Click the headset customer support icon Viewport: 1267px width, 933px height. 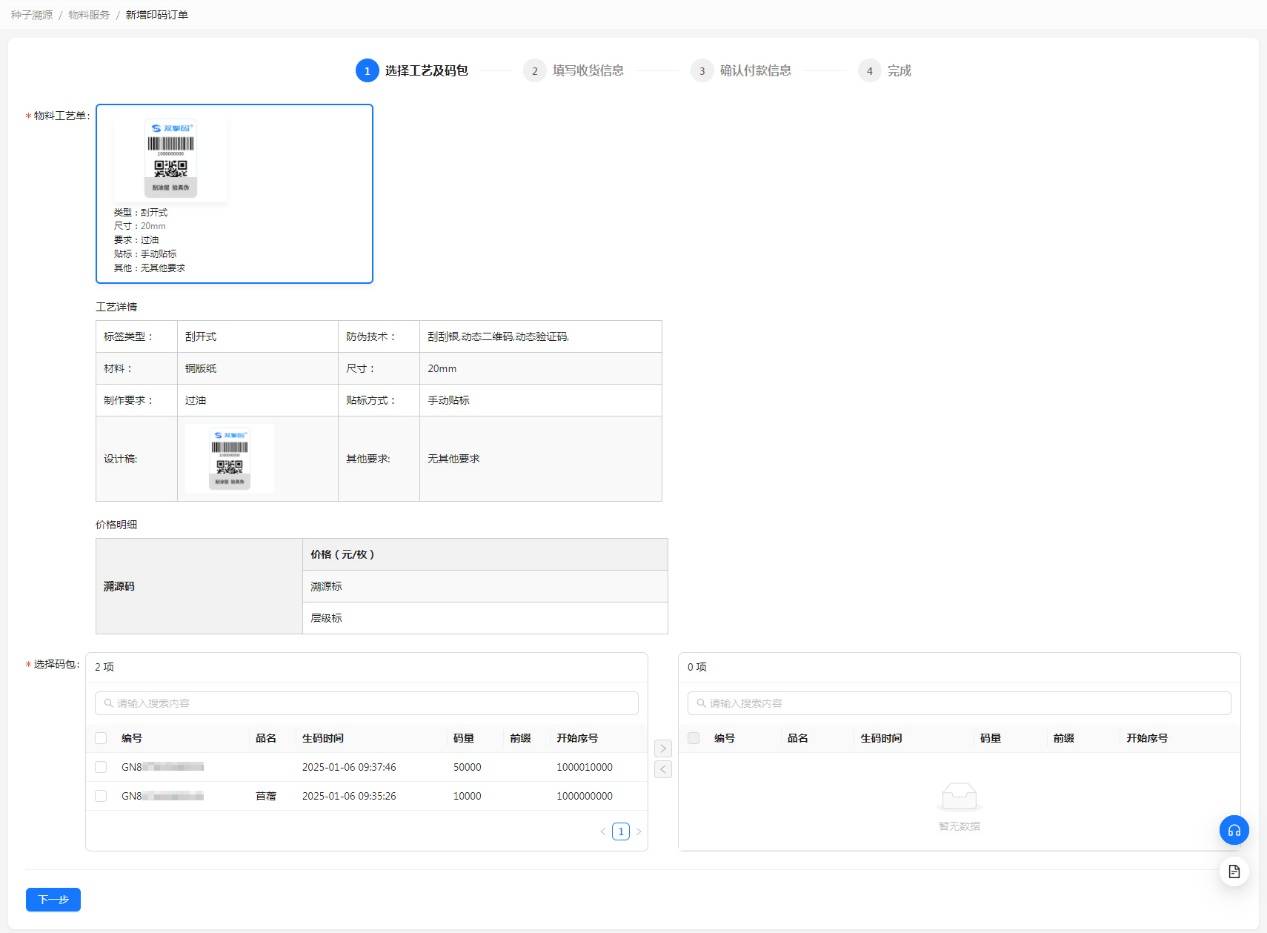(1234, 830)
